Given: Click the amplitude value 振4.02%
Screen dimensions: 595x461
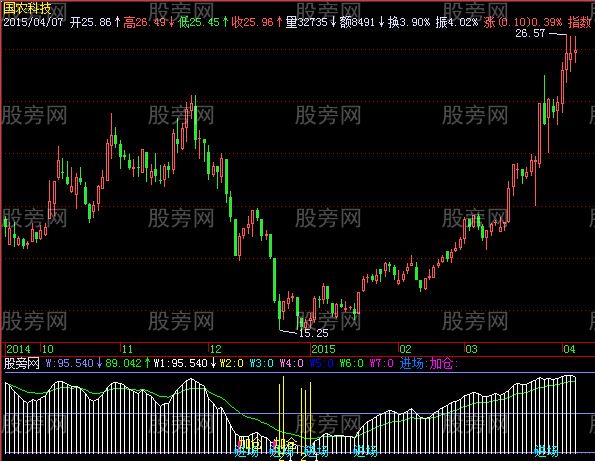Looking at the screenshot, I should [x=457, y=22].
